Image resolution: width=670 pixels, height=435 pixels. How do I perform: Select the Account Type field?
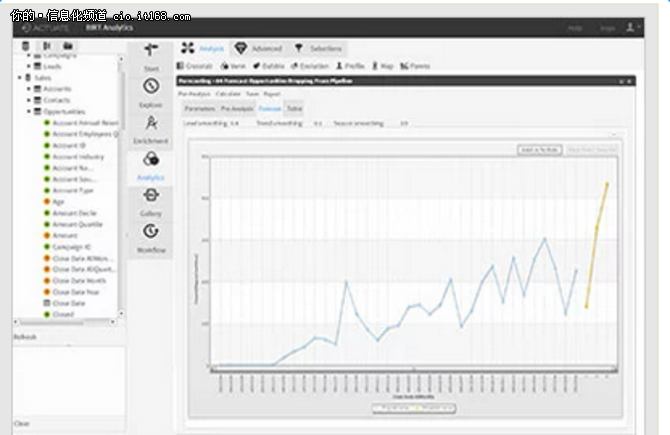point(73,191)
